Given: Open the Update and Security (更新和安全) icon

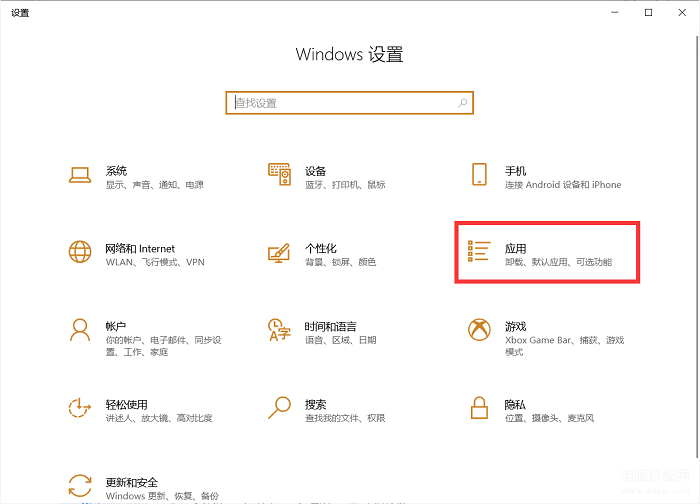Looking at the screenshot, I should (x=80, y=486).
